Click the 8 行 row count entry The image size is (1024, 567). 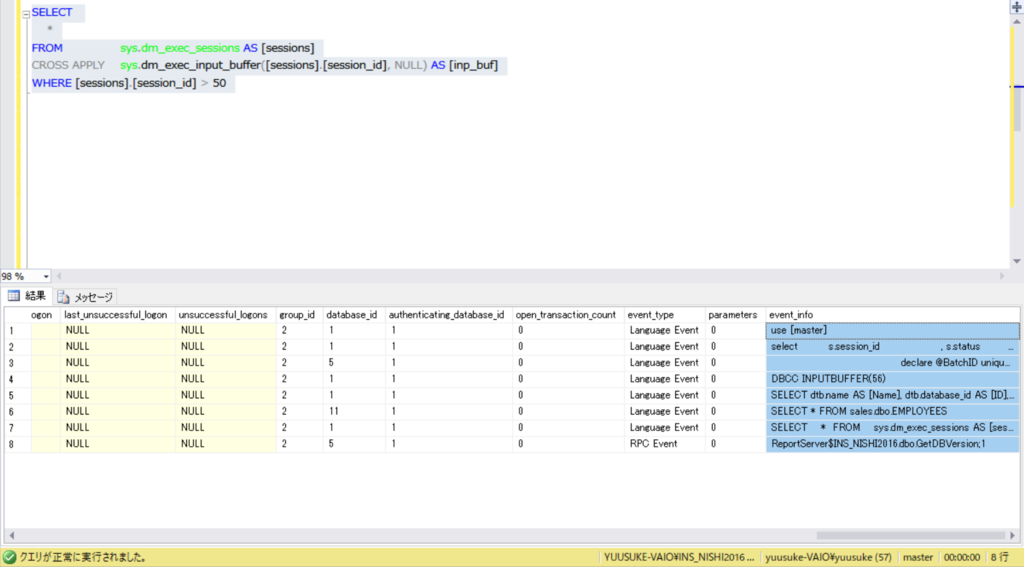coord(999,557)
